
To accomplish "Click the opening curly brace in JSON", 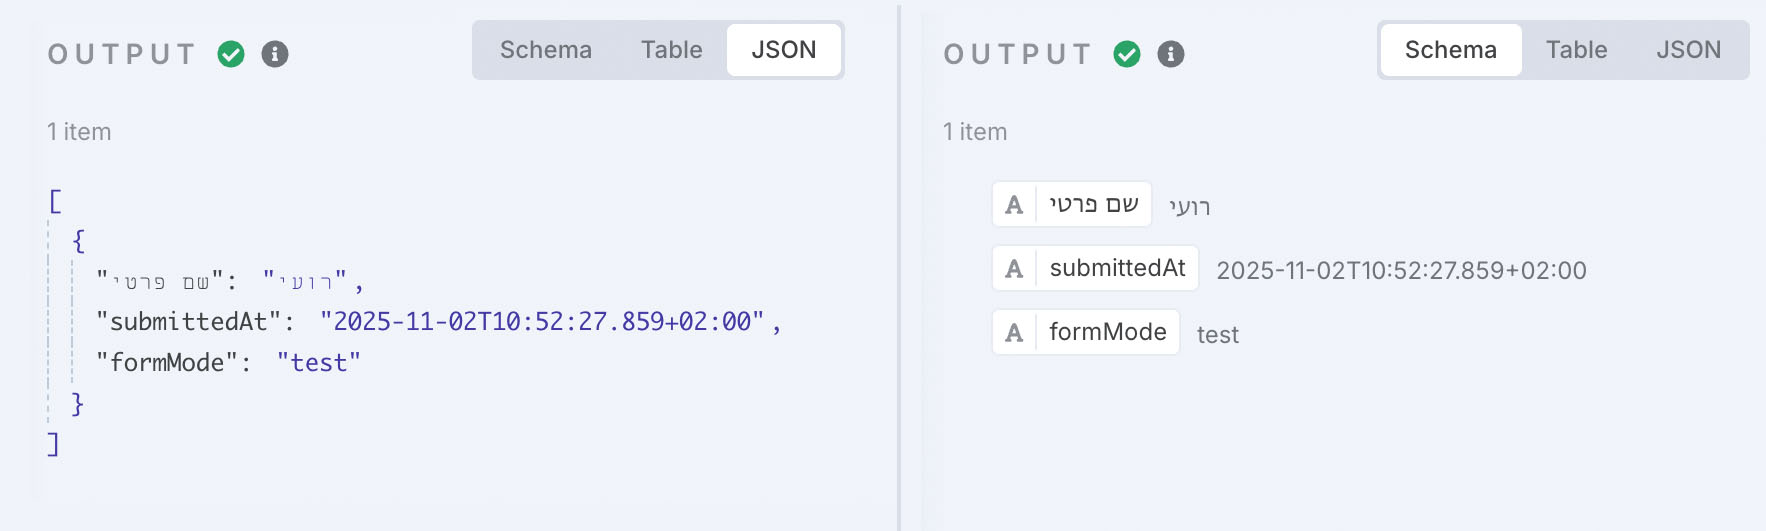I will [x=79, y=241].
